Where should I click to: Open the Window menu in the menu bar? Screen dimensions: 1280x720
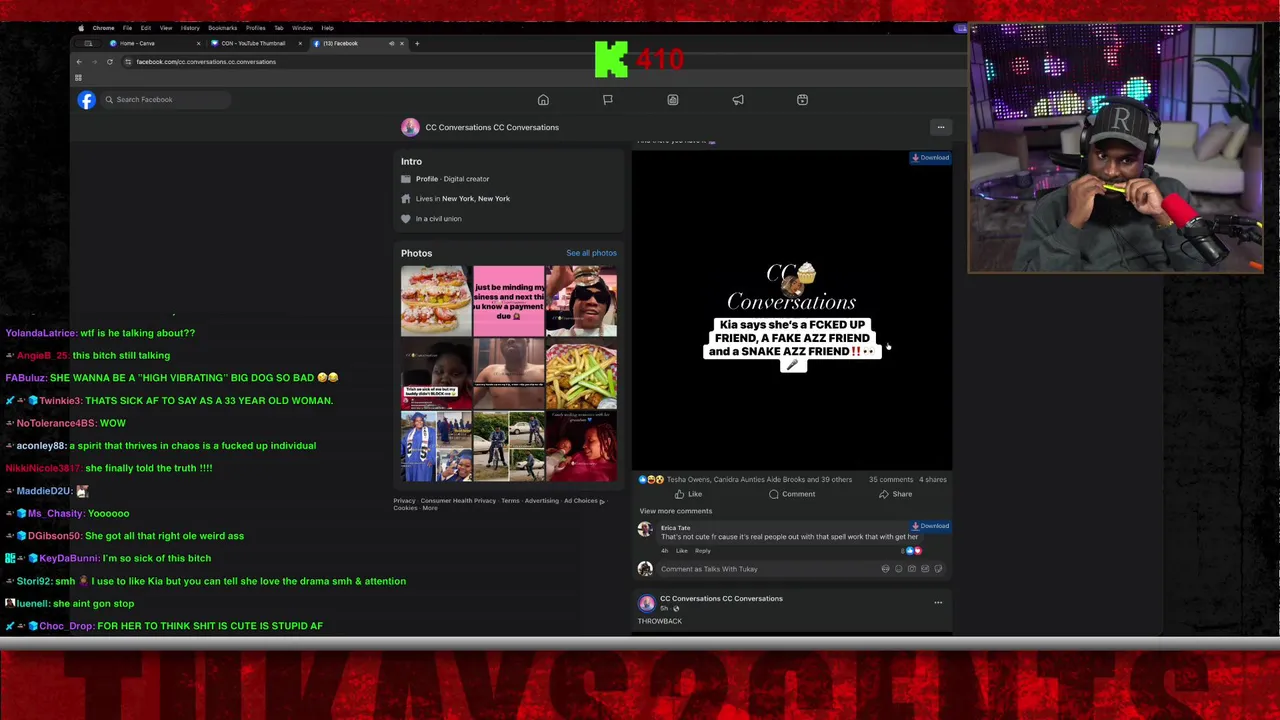302,28
